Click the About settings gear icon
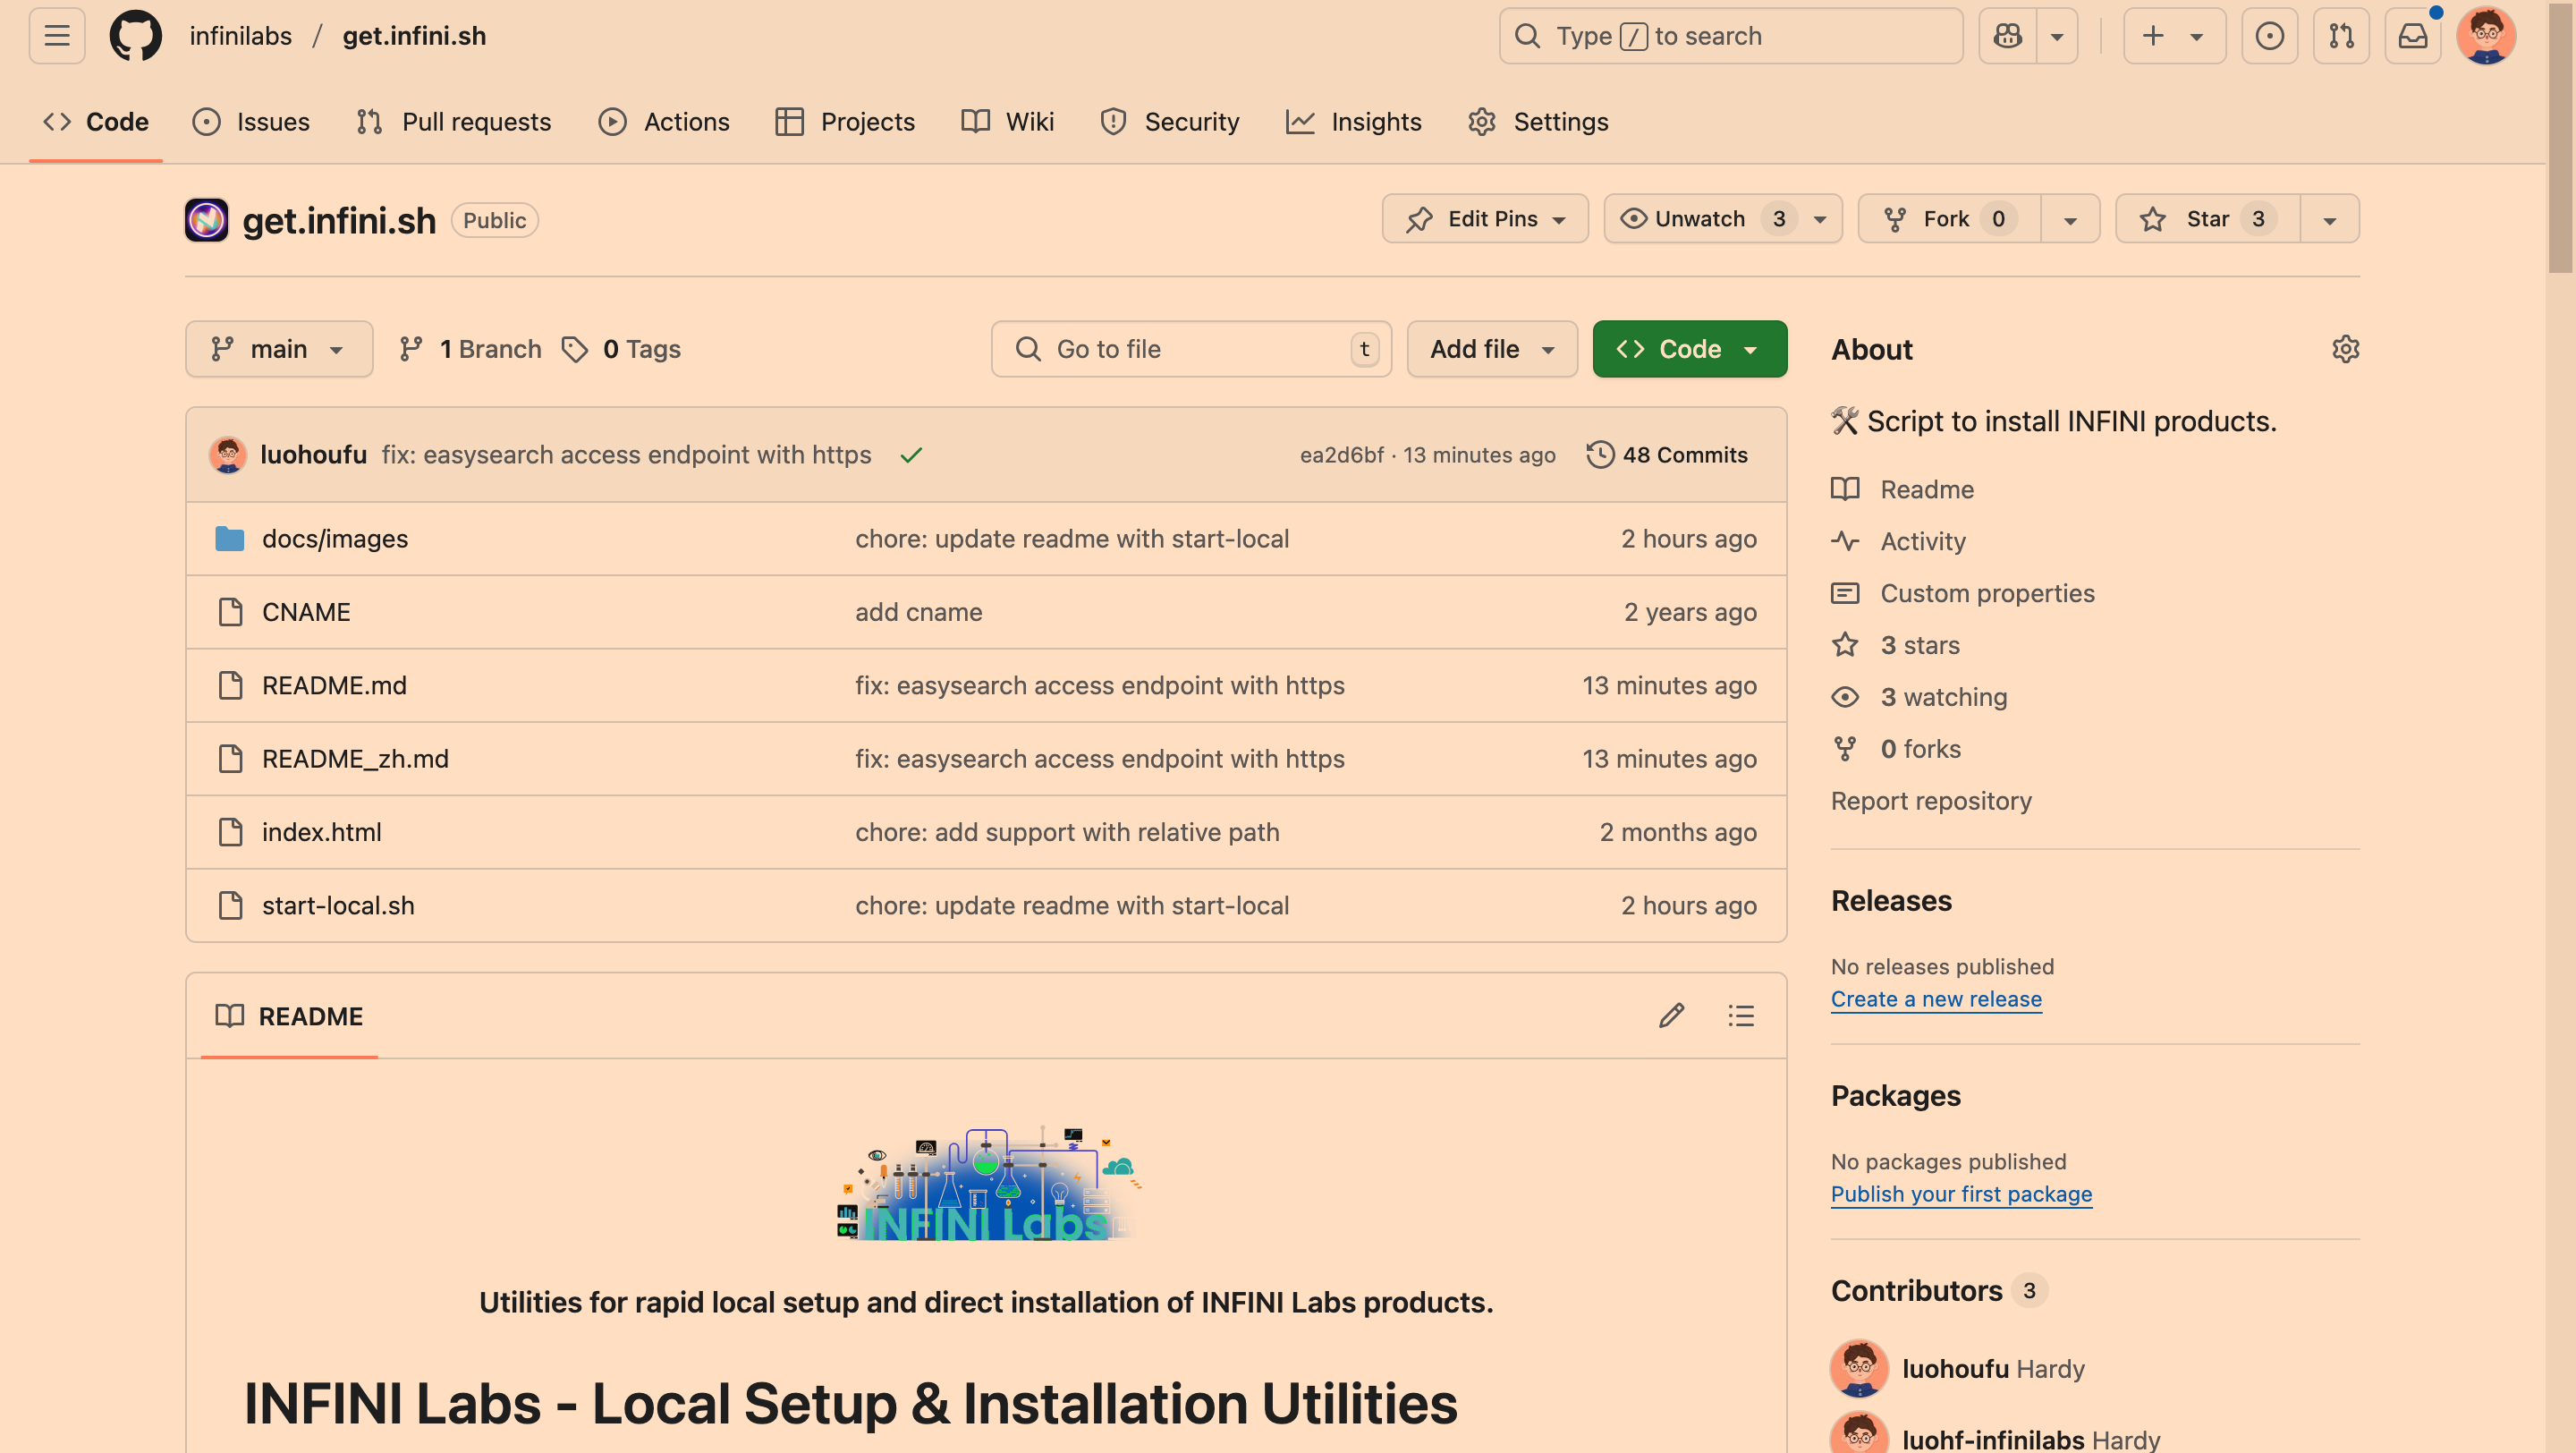This screenshot has height=1453, width=2576. pyautogui.click(x=2345, y=349)
